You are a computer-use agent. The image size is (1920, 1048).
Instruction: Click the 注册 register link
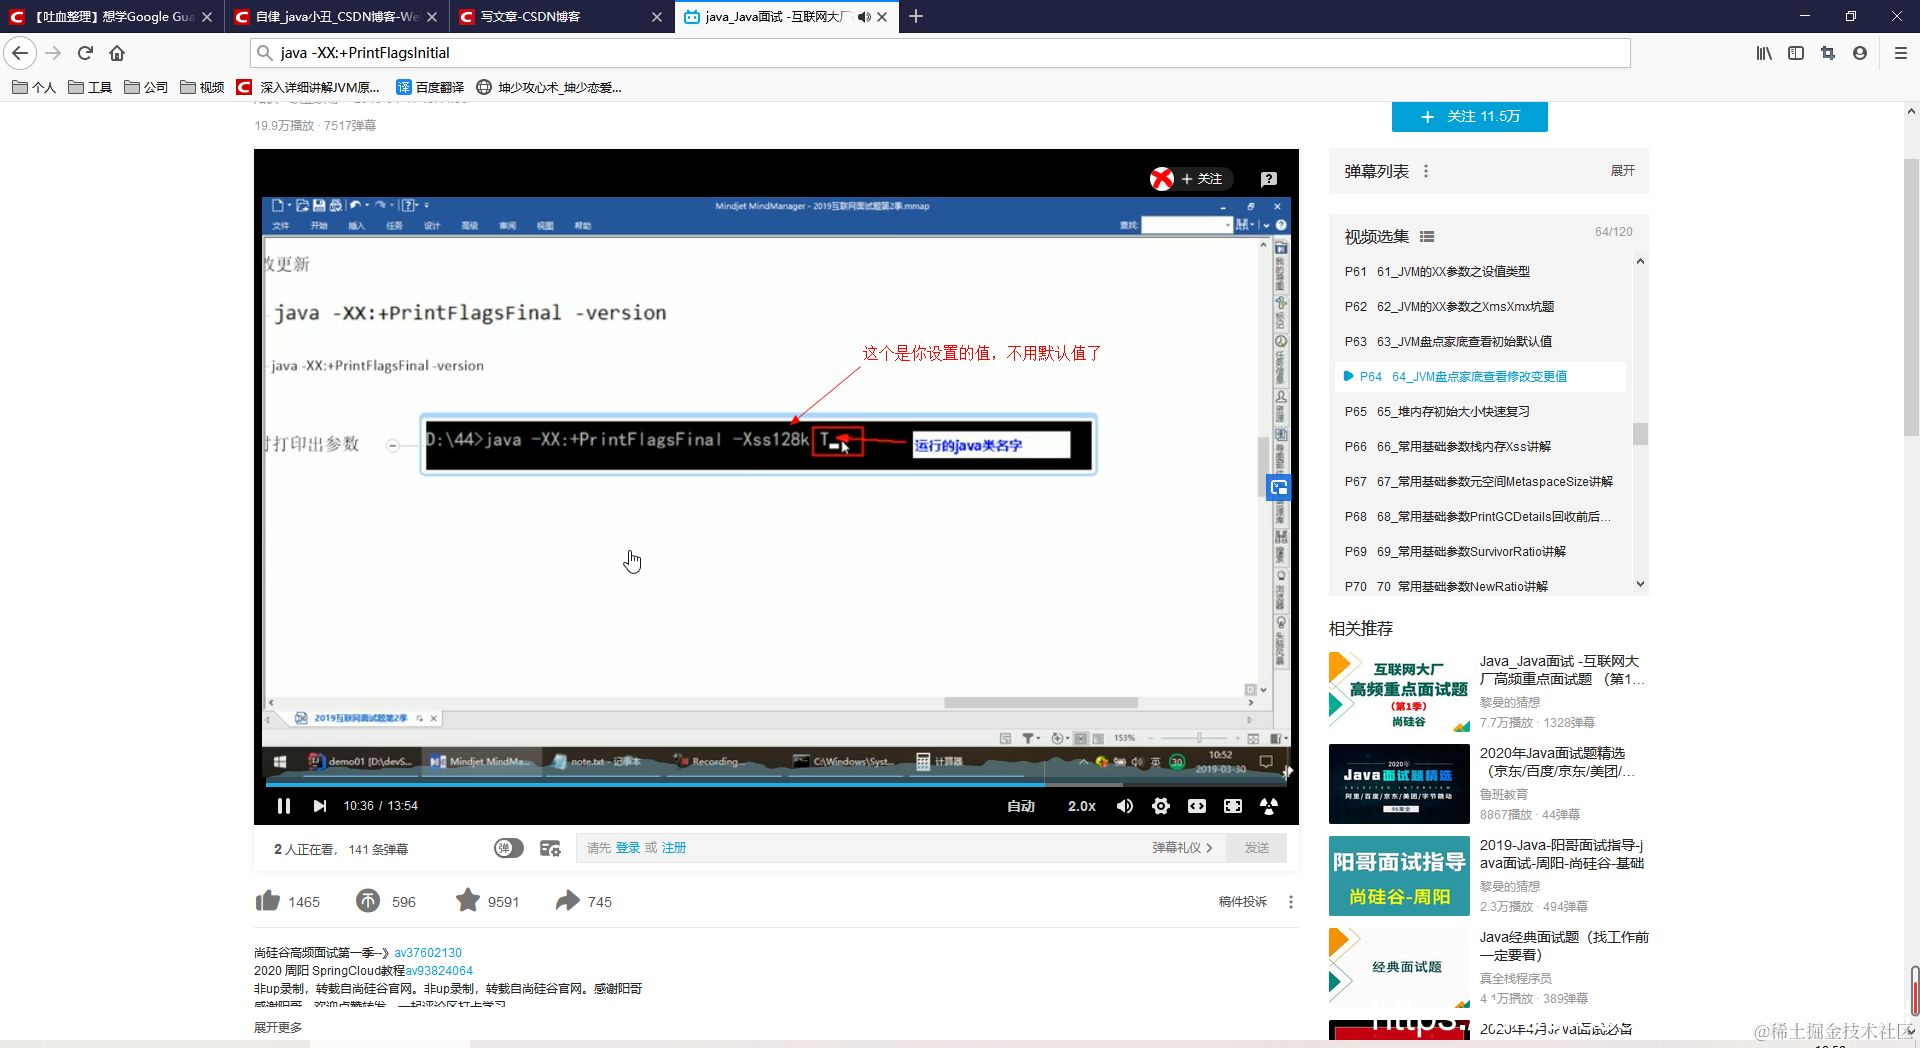point(674,848)
